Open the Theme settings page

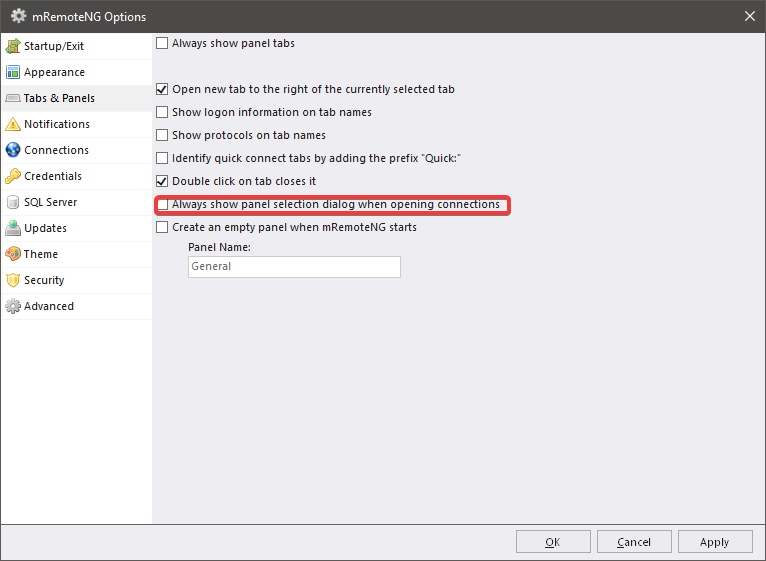point(77,254)
